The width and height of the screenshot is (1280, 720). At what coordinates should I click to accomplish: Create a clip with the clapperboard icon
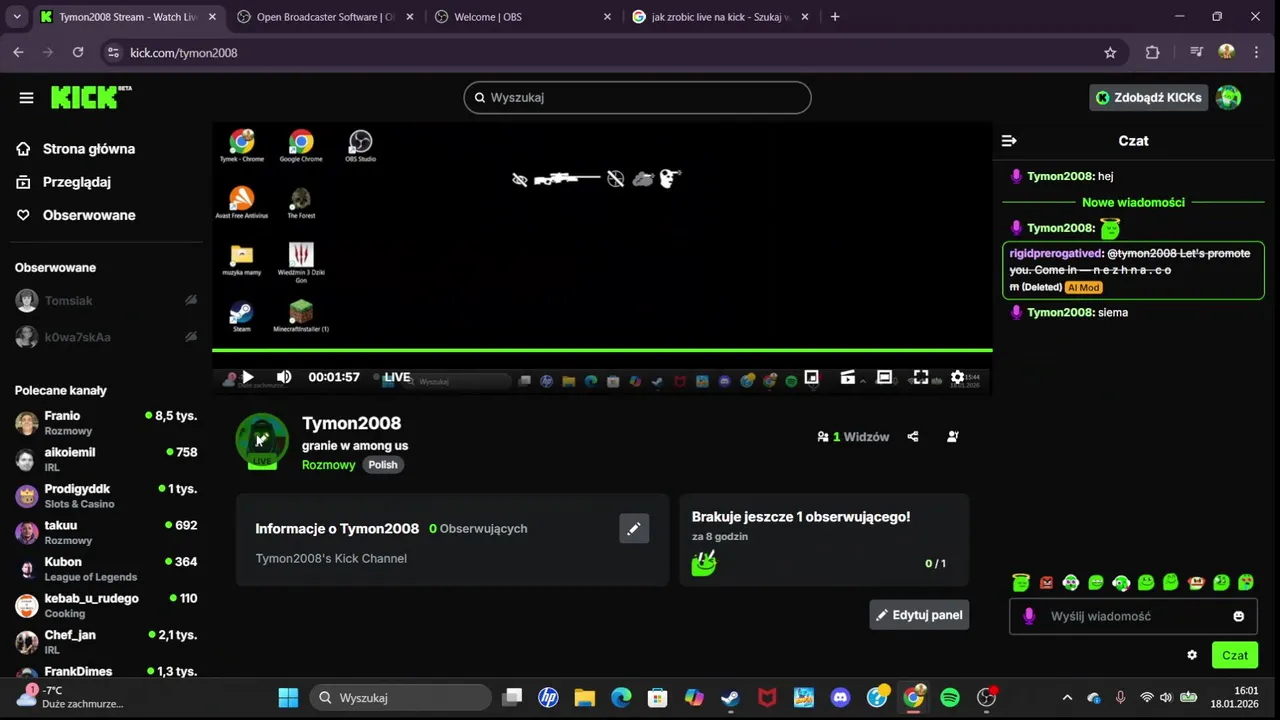click(x=848, y=377)
